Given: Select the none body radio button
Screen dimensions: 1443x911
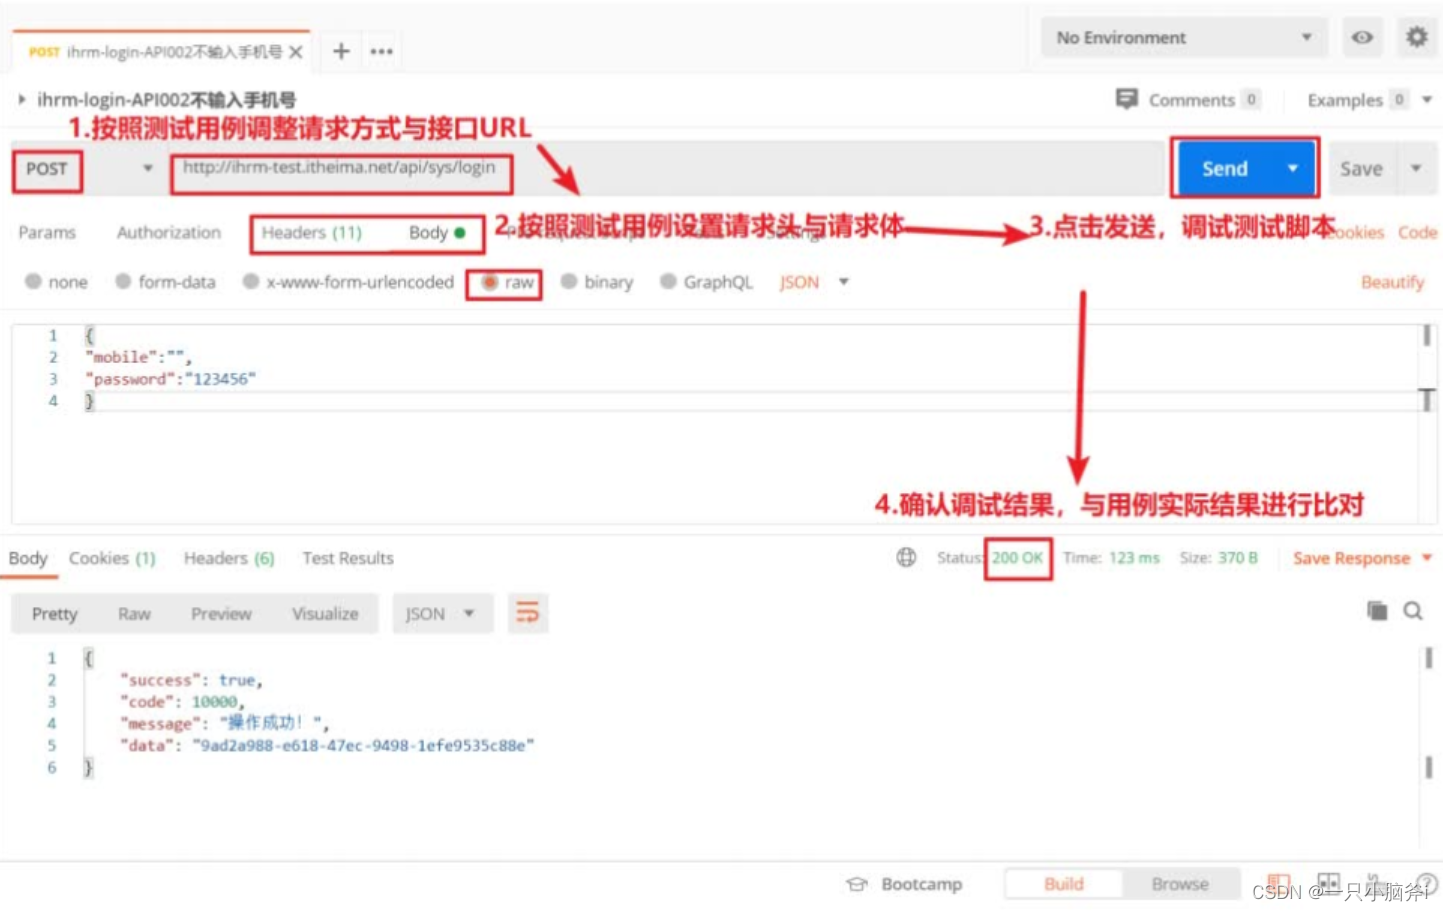Looking at the screenshot, I should (x=34, y=282).
